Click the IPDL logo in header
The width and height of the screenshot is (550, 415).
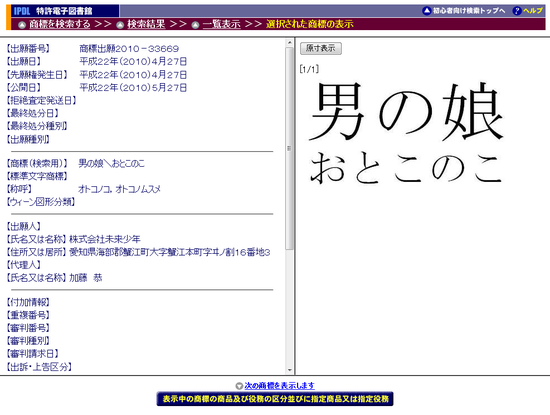coord(22,11)
